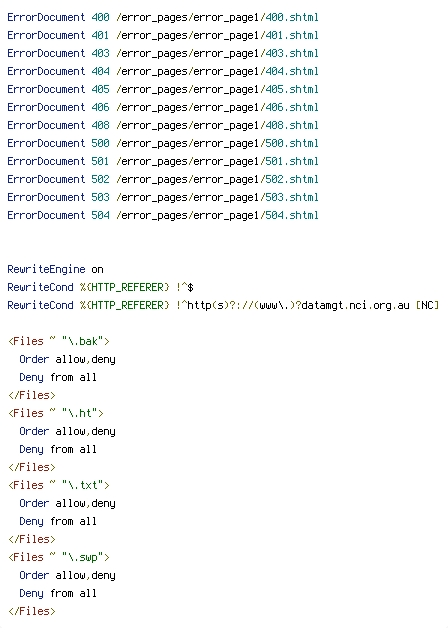
Task: Click the closing </Files> tag after .txt block
Action: (32, 539)
